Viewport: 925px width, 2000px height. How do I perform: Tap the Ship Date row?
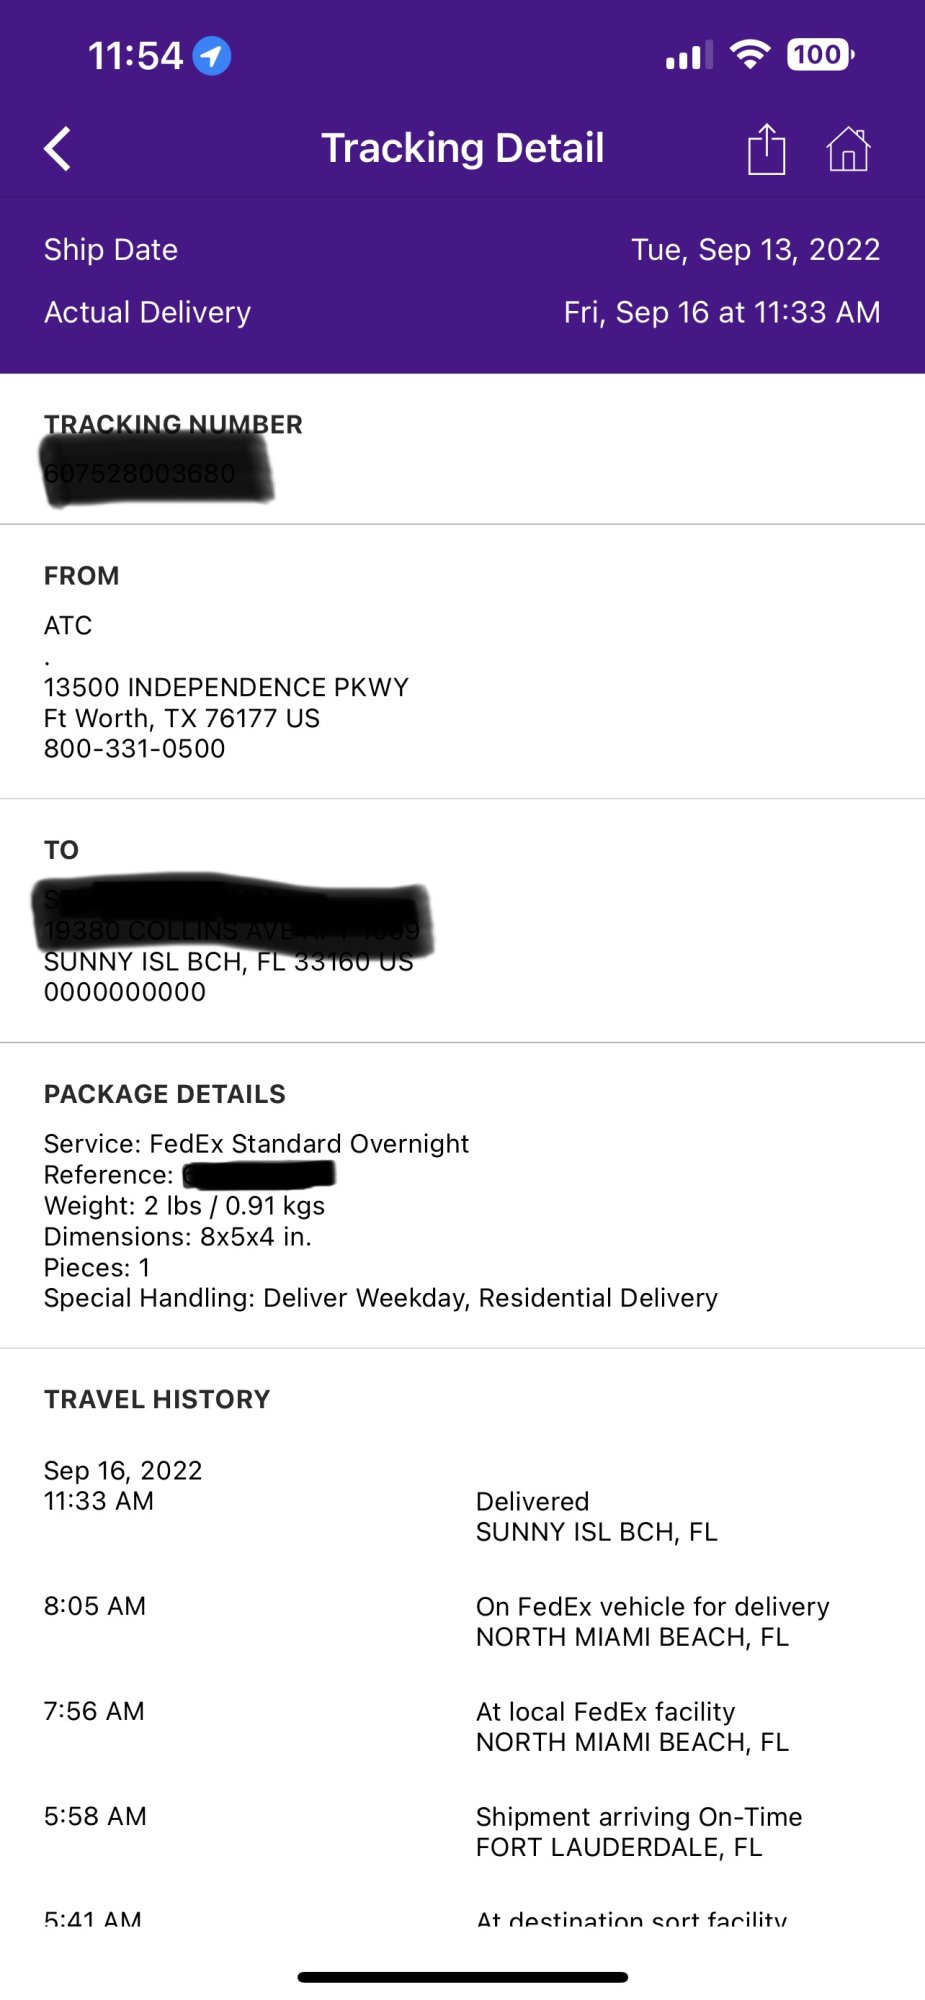[462, 250]
